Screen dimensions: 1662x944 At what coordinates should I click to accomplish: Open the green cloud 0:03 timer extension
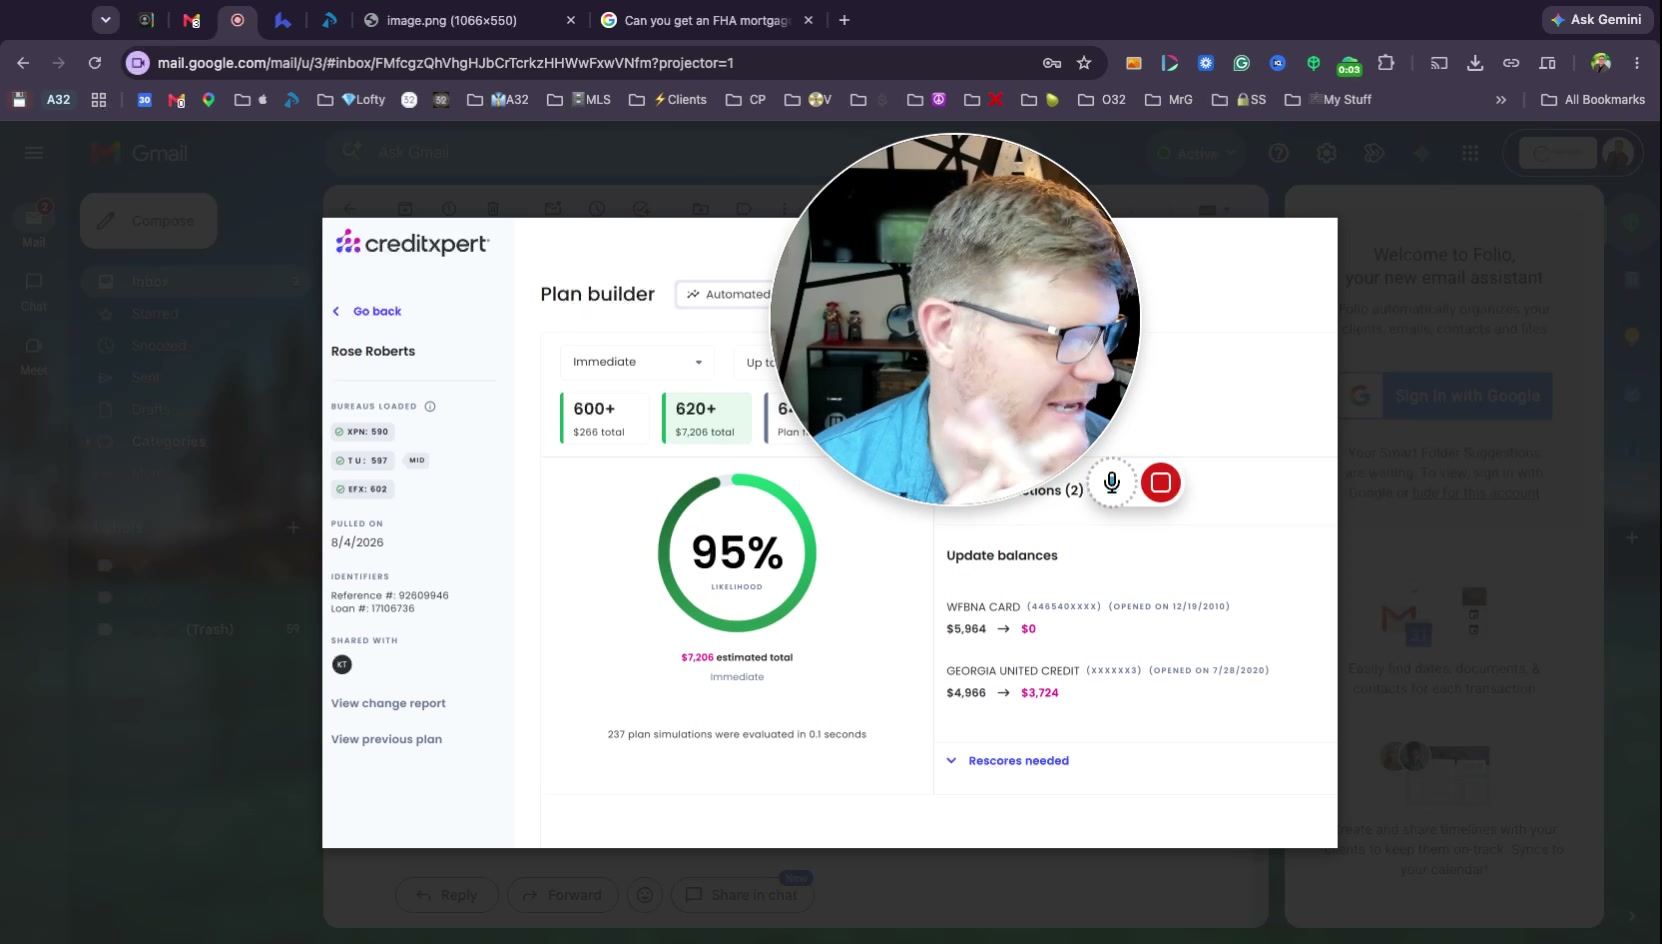[1349, 65]
